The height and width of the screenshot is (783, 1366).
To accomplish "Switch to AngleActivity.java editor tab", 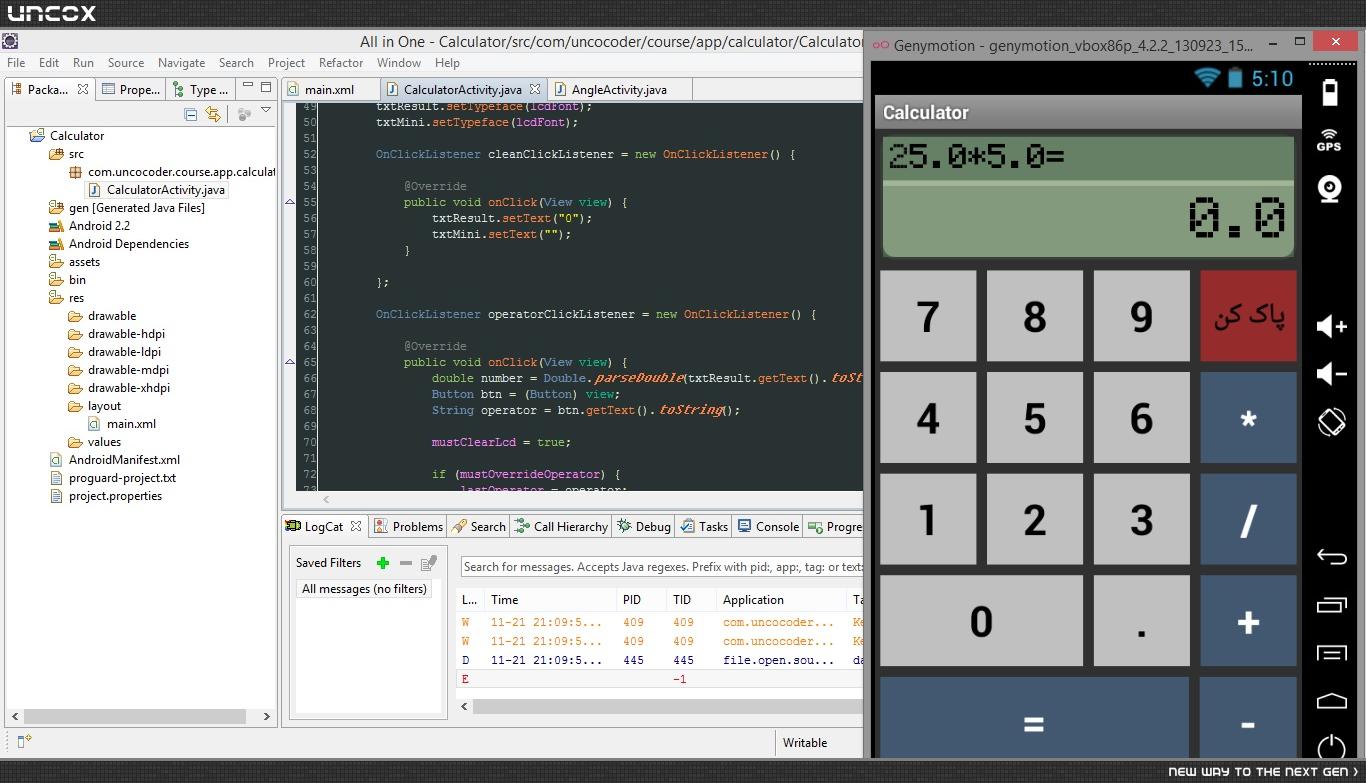I will point(618,89).
